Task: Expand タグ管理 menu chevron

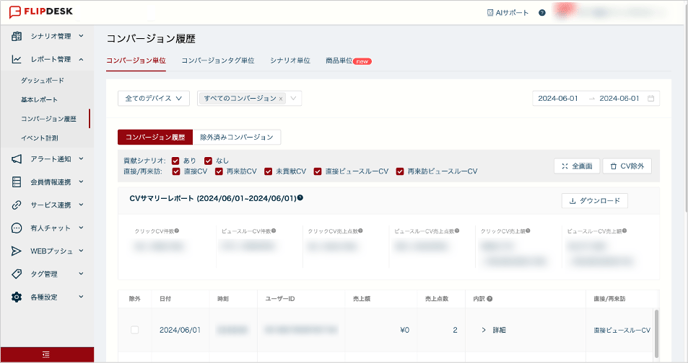Action: (81, 274)
